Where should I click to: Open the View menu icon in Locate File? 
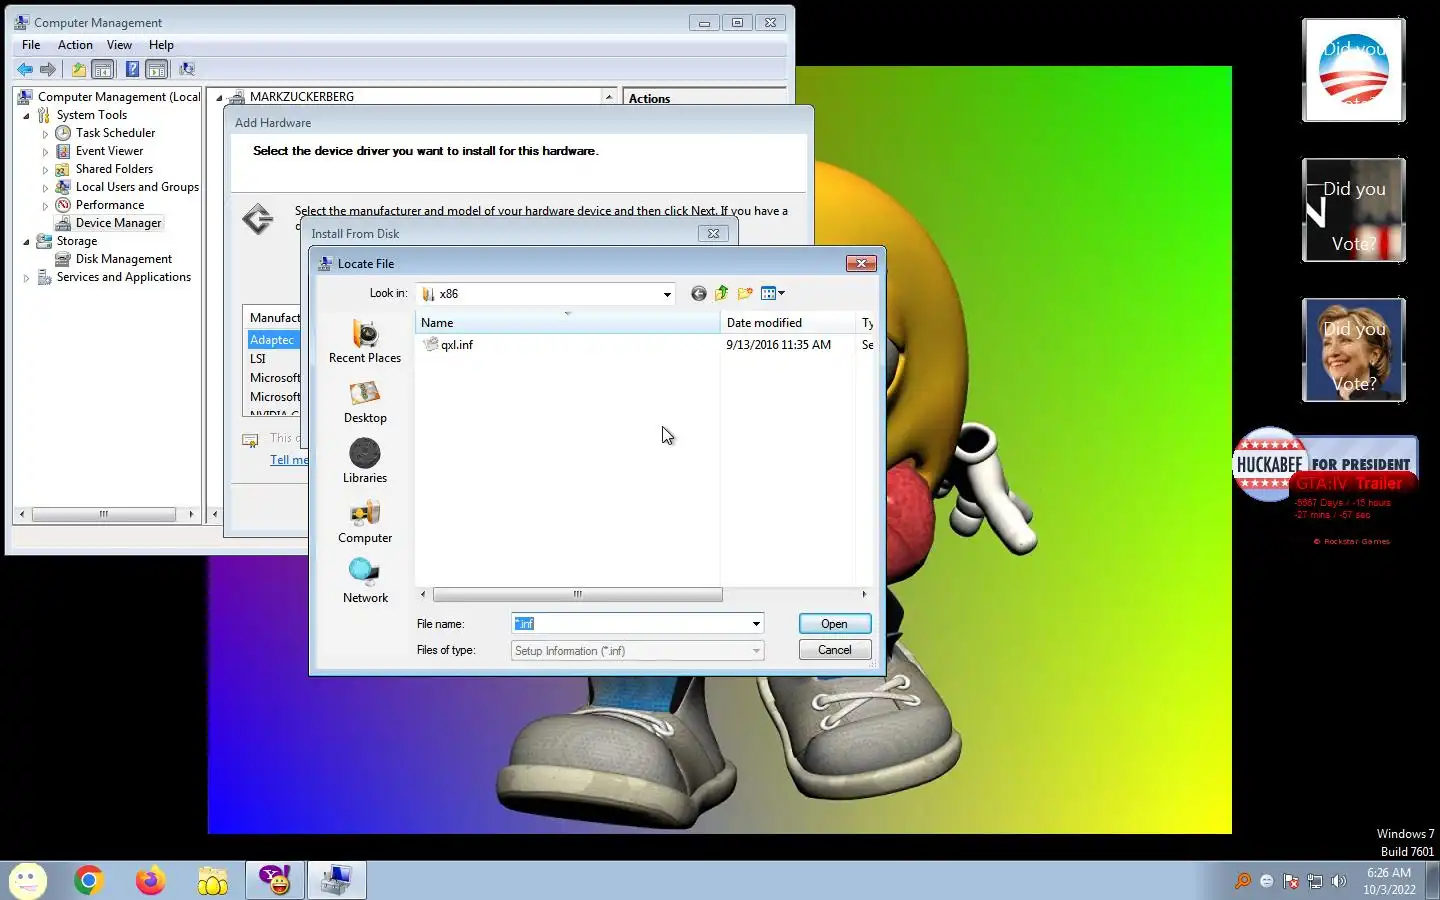pos(772,293)
